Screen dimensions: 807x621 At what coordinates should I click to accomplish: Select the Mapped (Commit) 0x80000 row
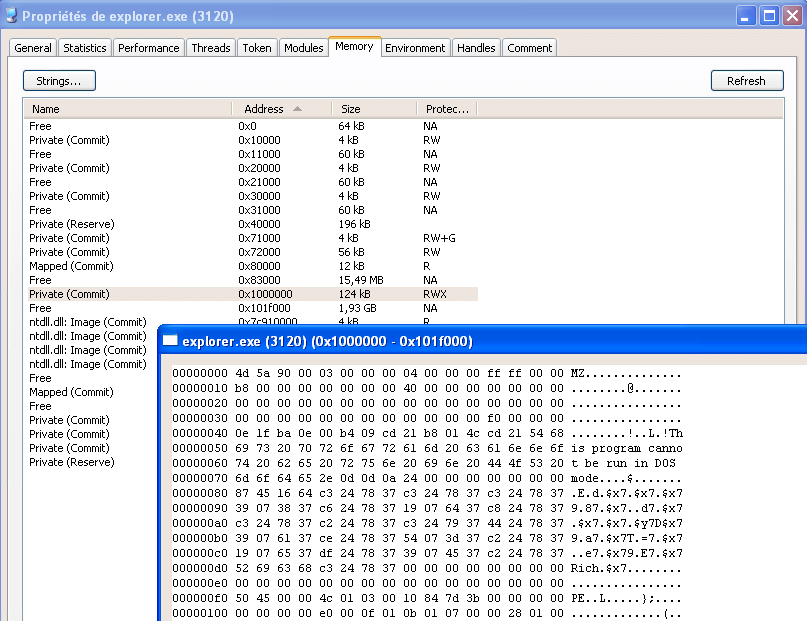[x=250, y=266]
